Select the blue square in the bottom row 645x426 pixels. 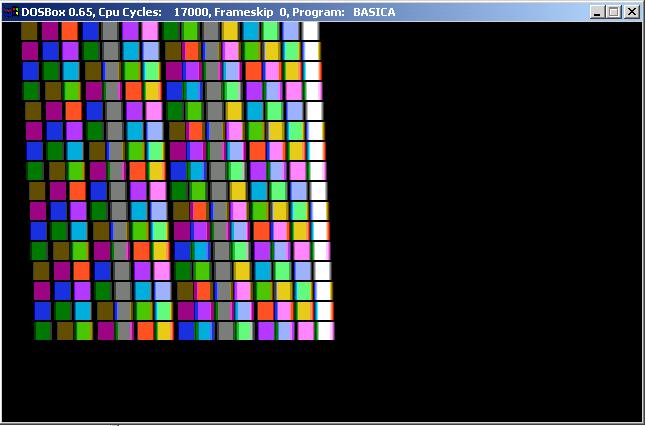click(186, 331)
